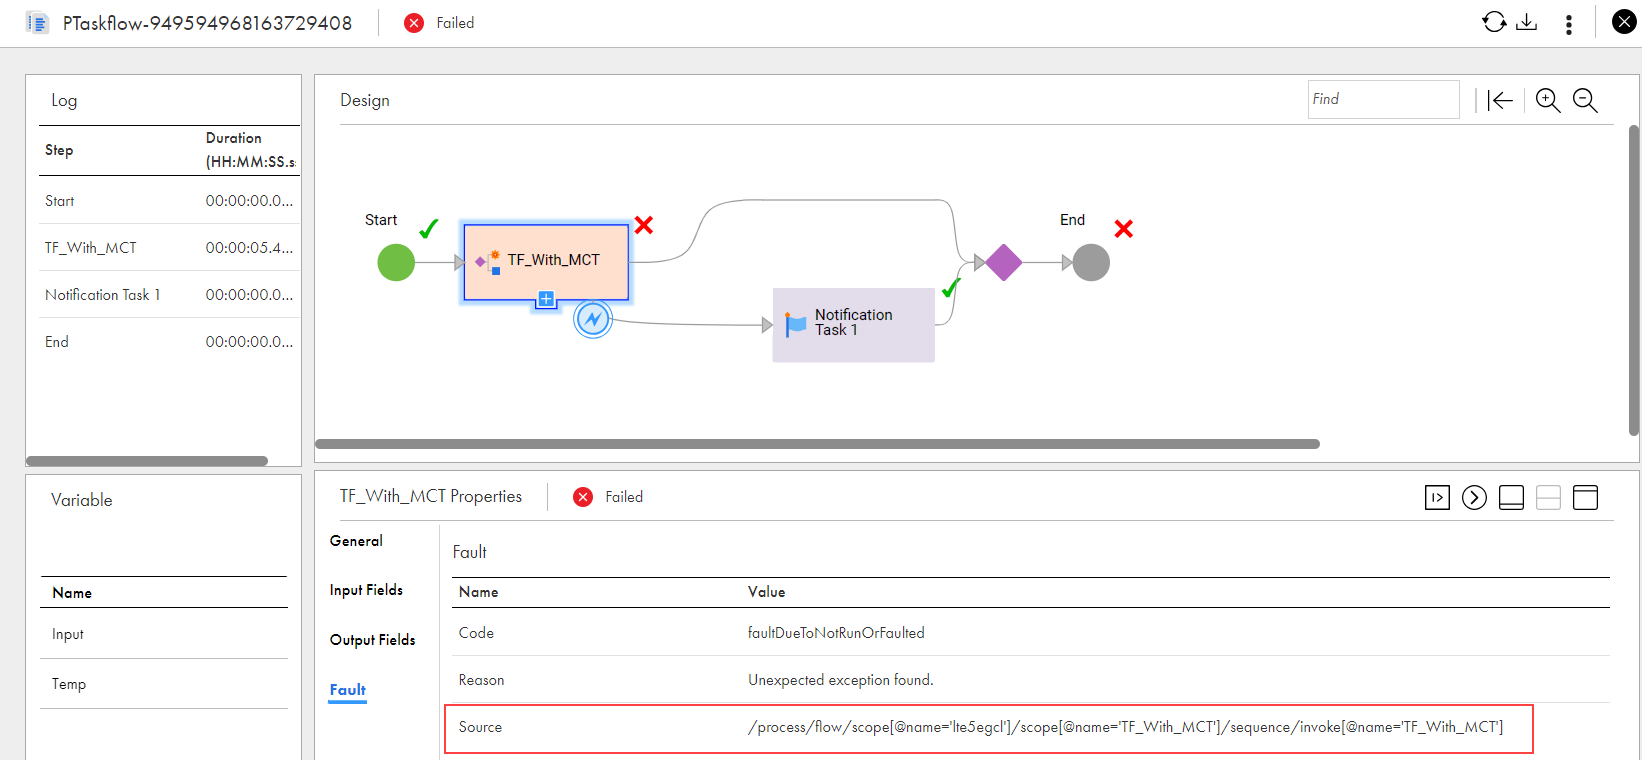The width and height of the screenshot is (1642, 760).
Task: Click the red X beside End node
Action: (x=1124, y=229)
